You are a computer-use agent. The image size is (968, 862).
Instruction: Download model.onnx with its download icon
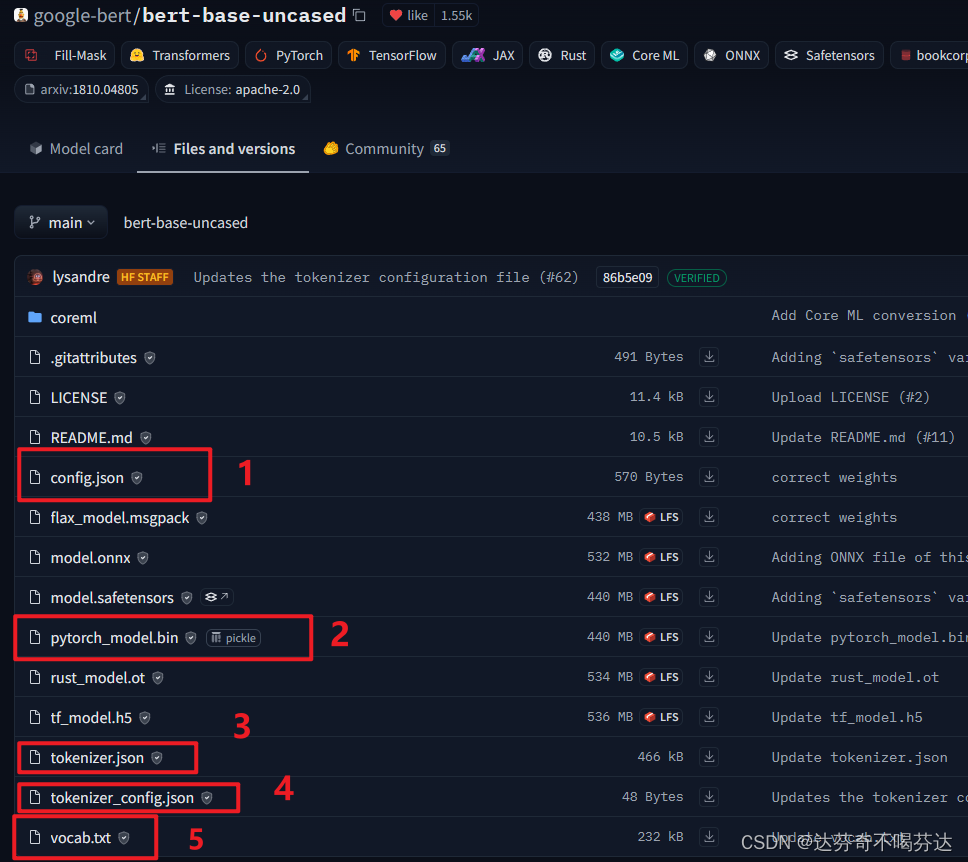coord(709,557)
